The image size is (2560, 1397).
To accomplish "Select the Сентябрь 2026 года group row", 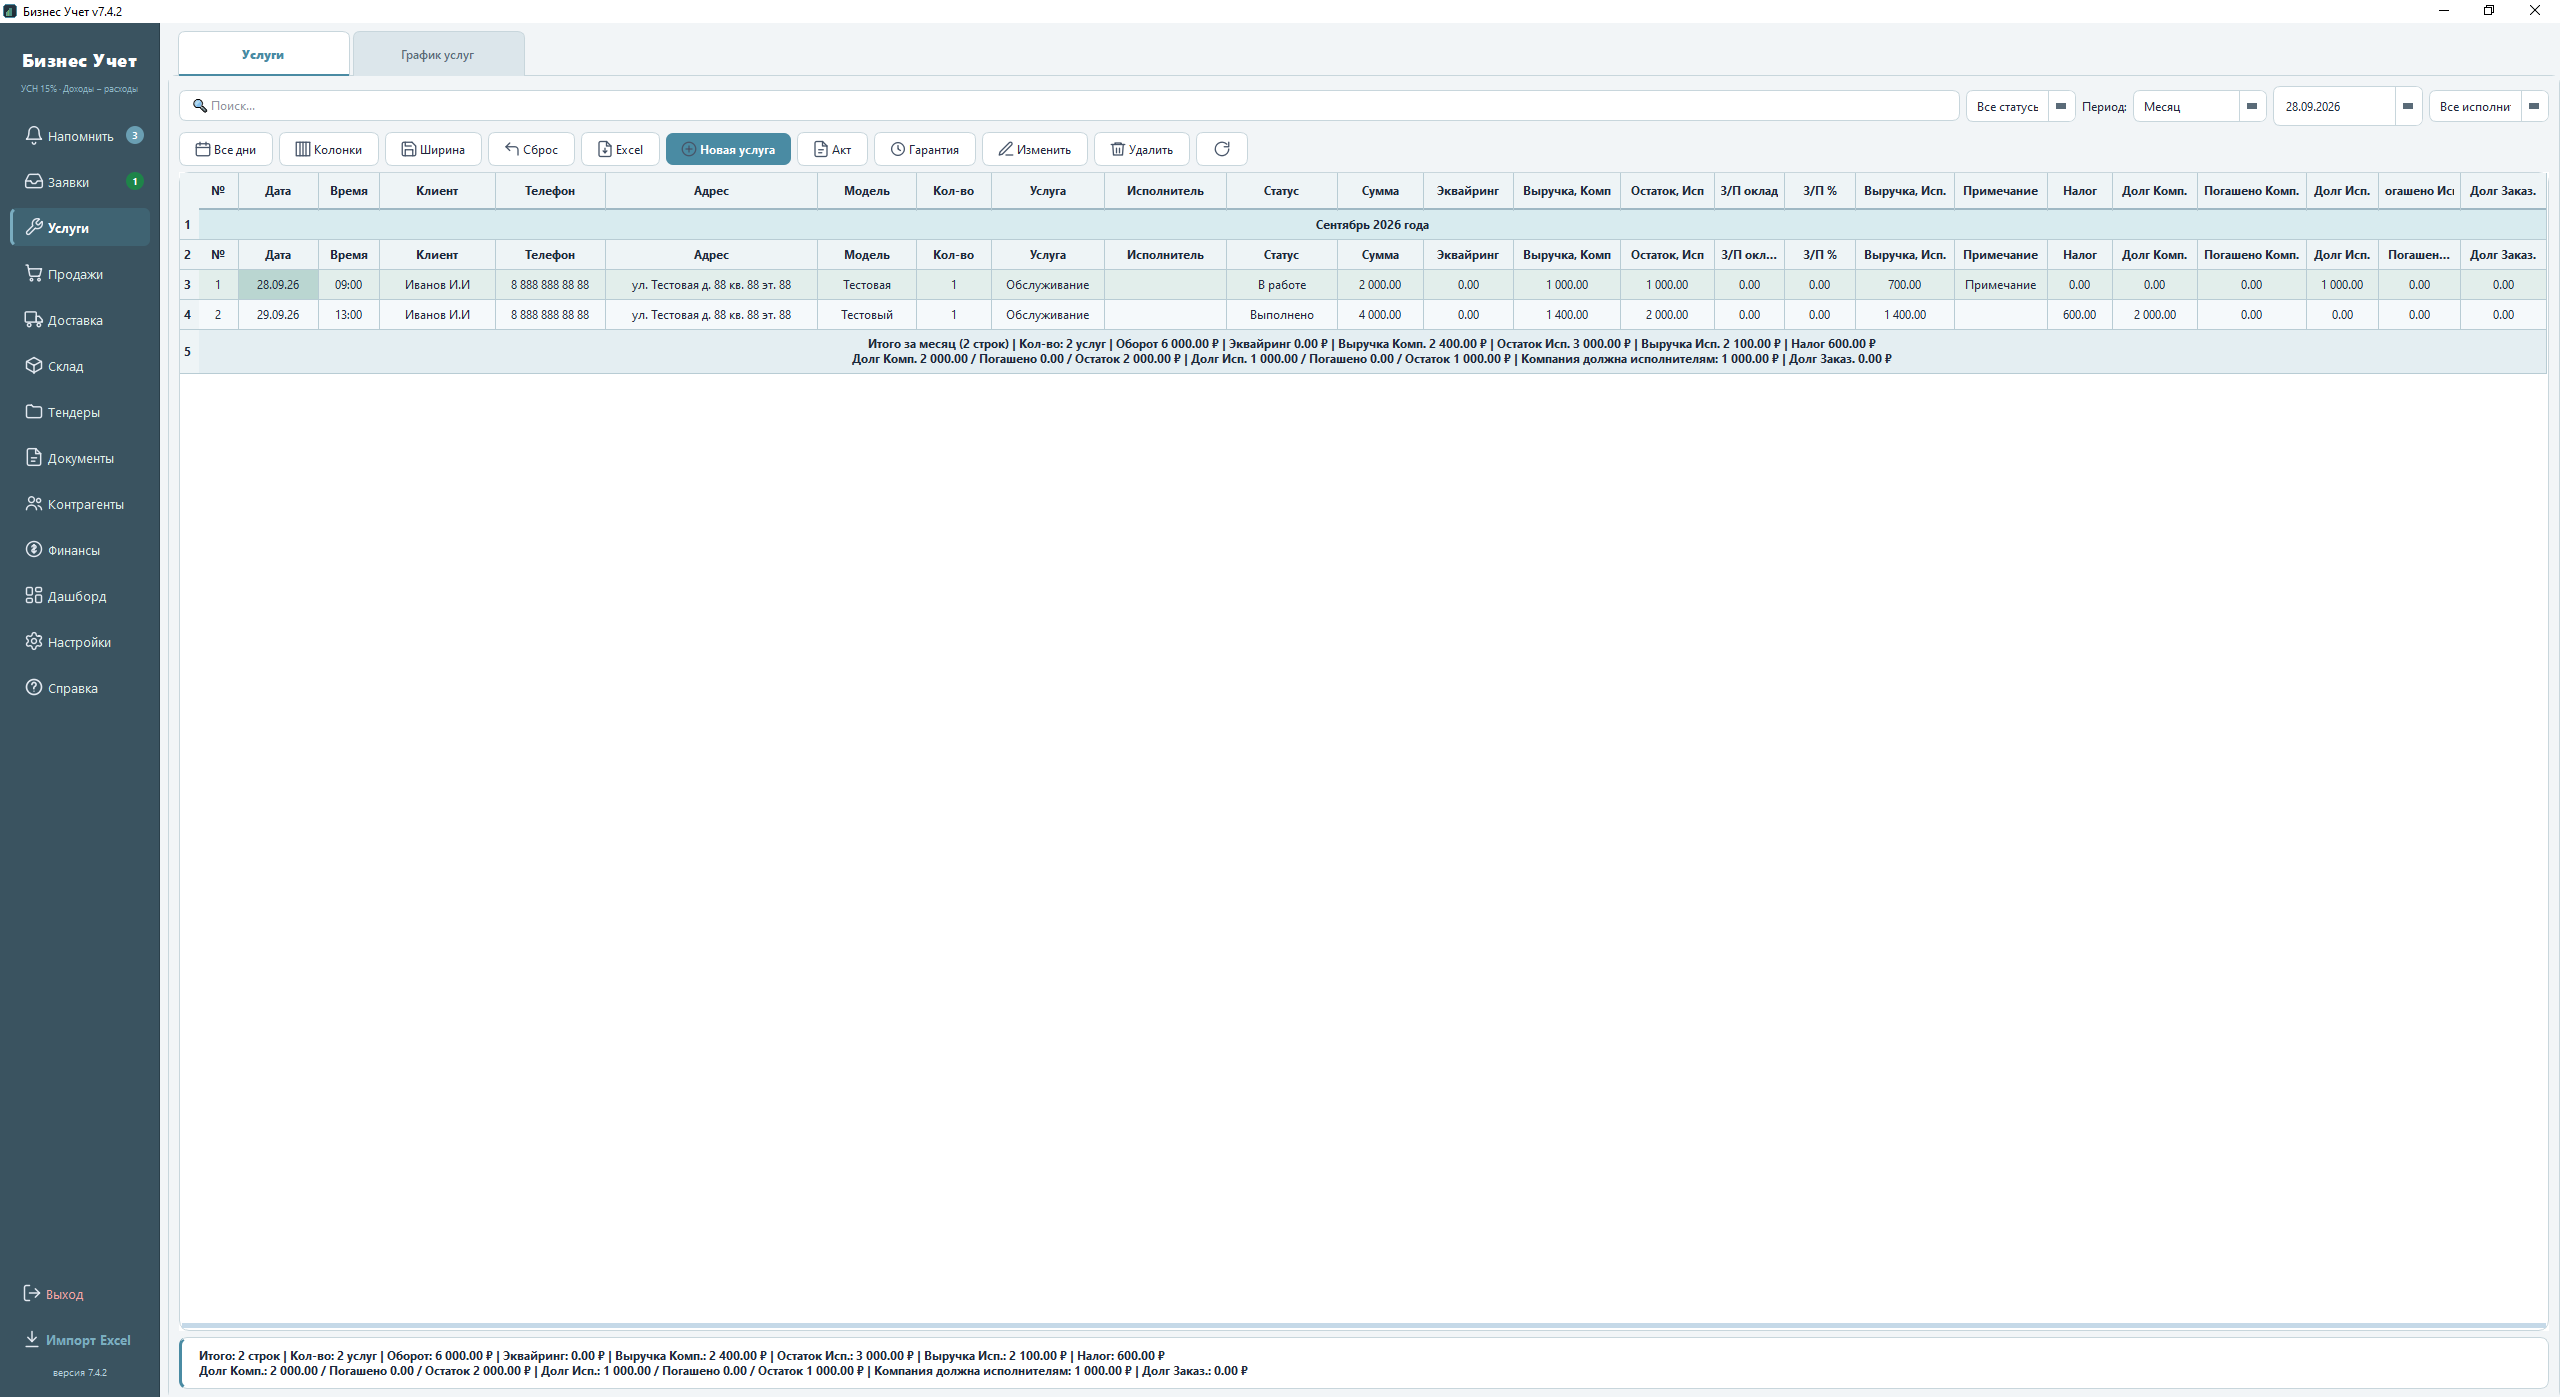I will pyautogui.click(x=1372, y=225).
